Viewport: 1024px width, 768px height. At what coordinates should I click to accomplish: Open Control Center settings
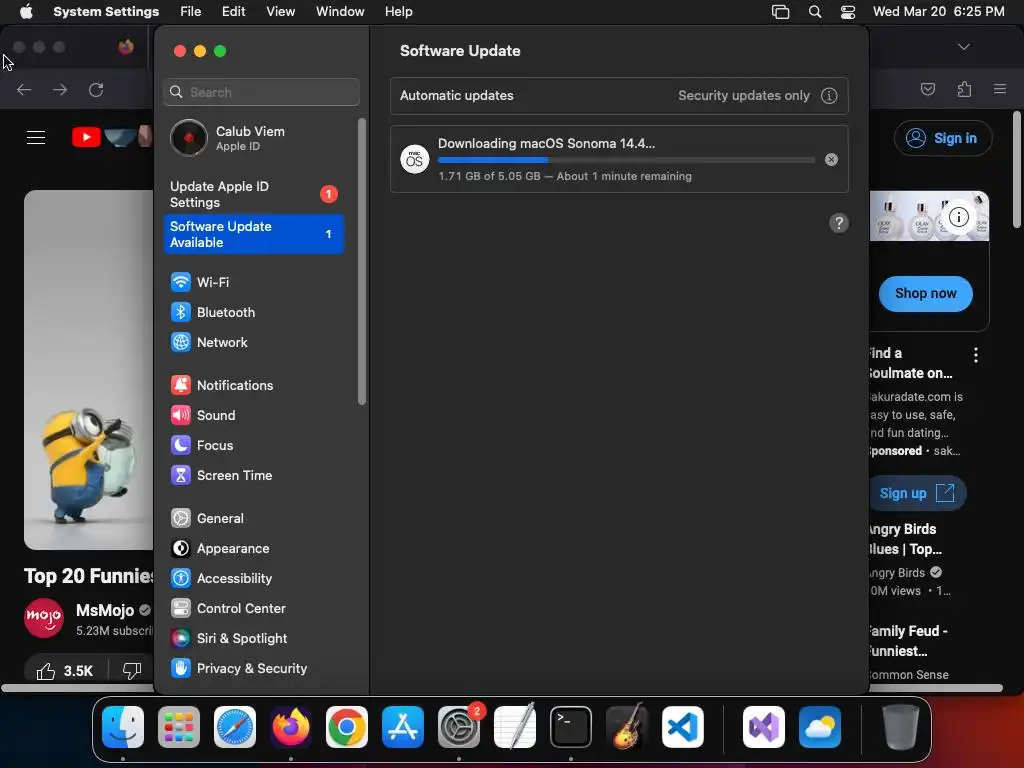point(253,609)
